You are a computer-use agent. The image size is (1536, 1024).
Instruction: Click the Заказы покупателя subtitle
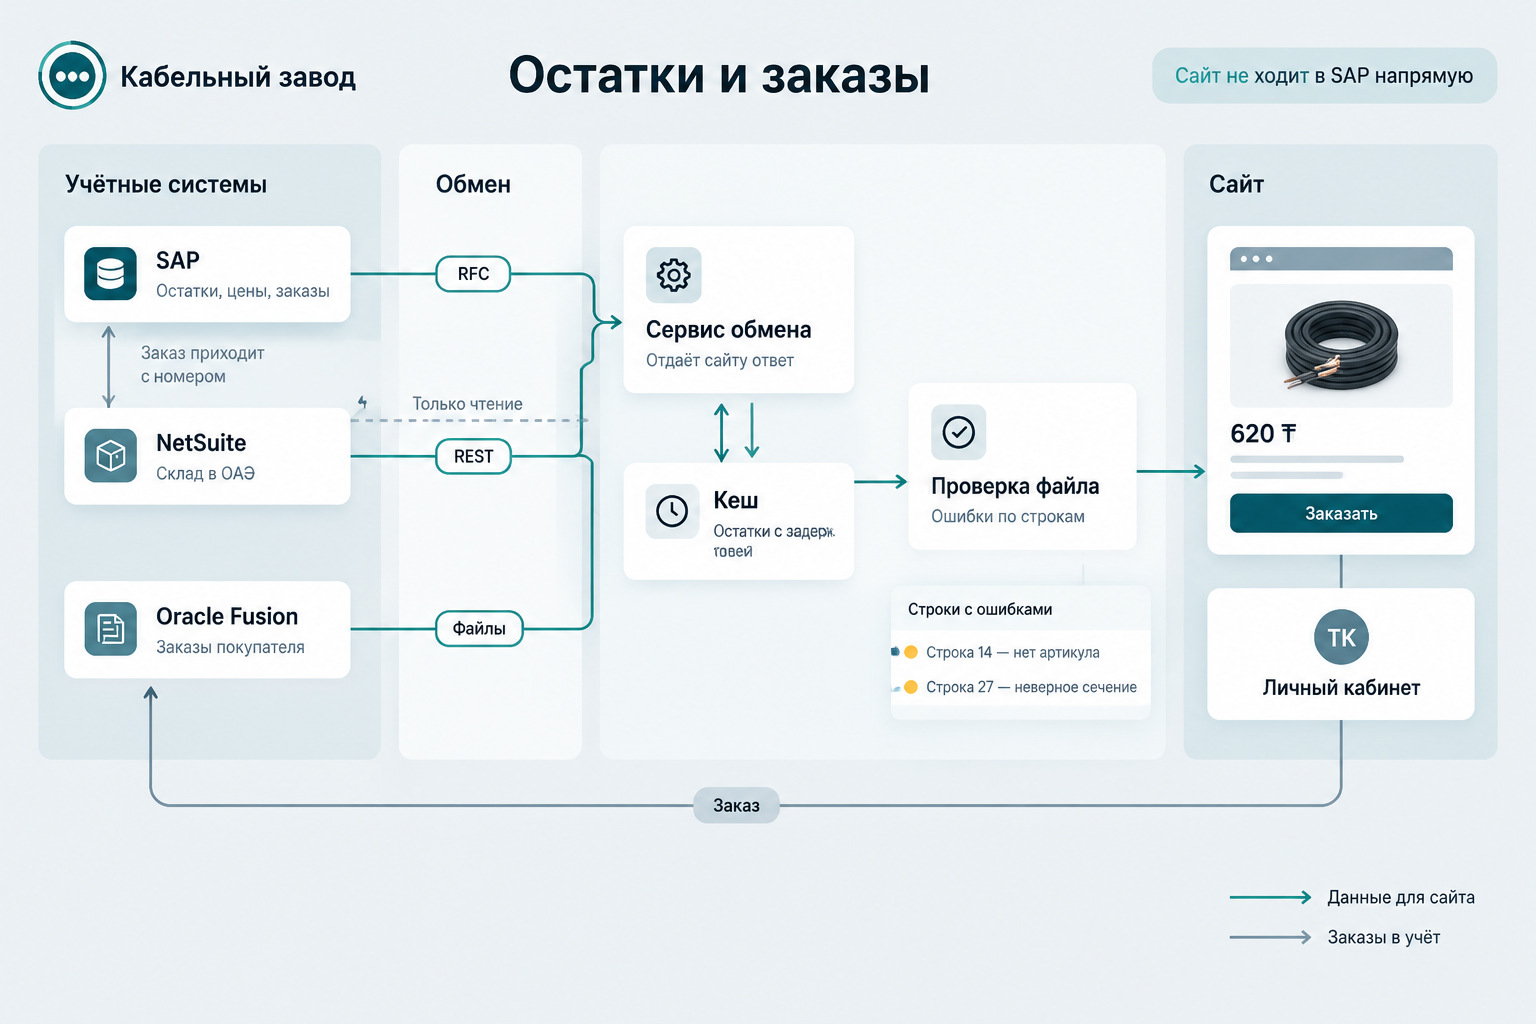pyautogui.click(x=230, y=647)
